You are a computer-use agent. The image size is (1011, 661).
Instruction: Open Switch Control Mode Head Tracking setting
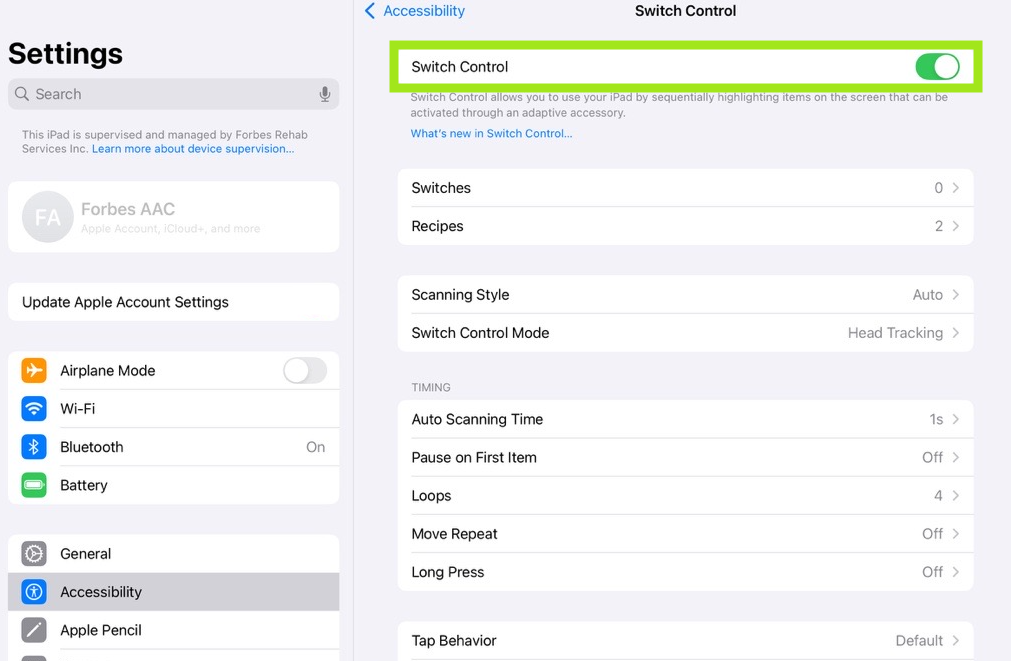pos(685,333)
